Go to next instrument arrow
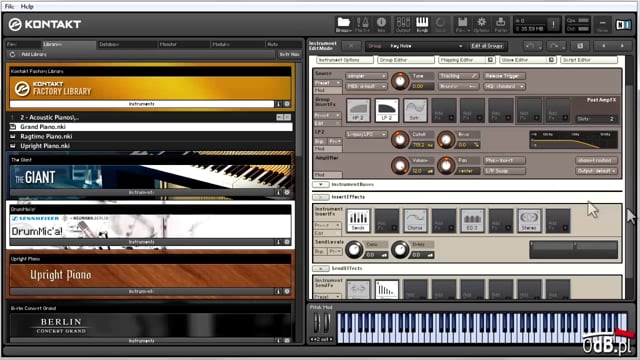 tap(622, 46)
